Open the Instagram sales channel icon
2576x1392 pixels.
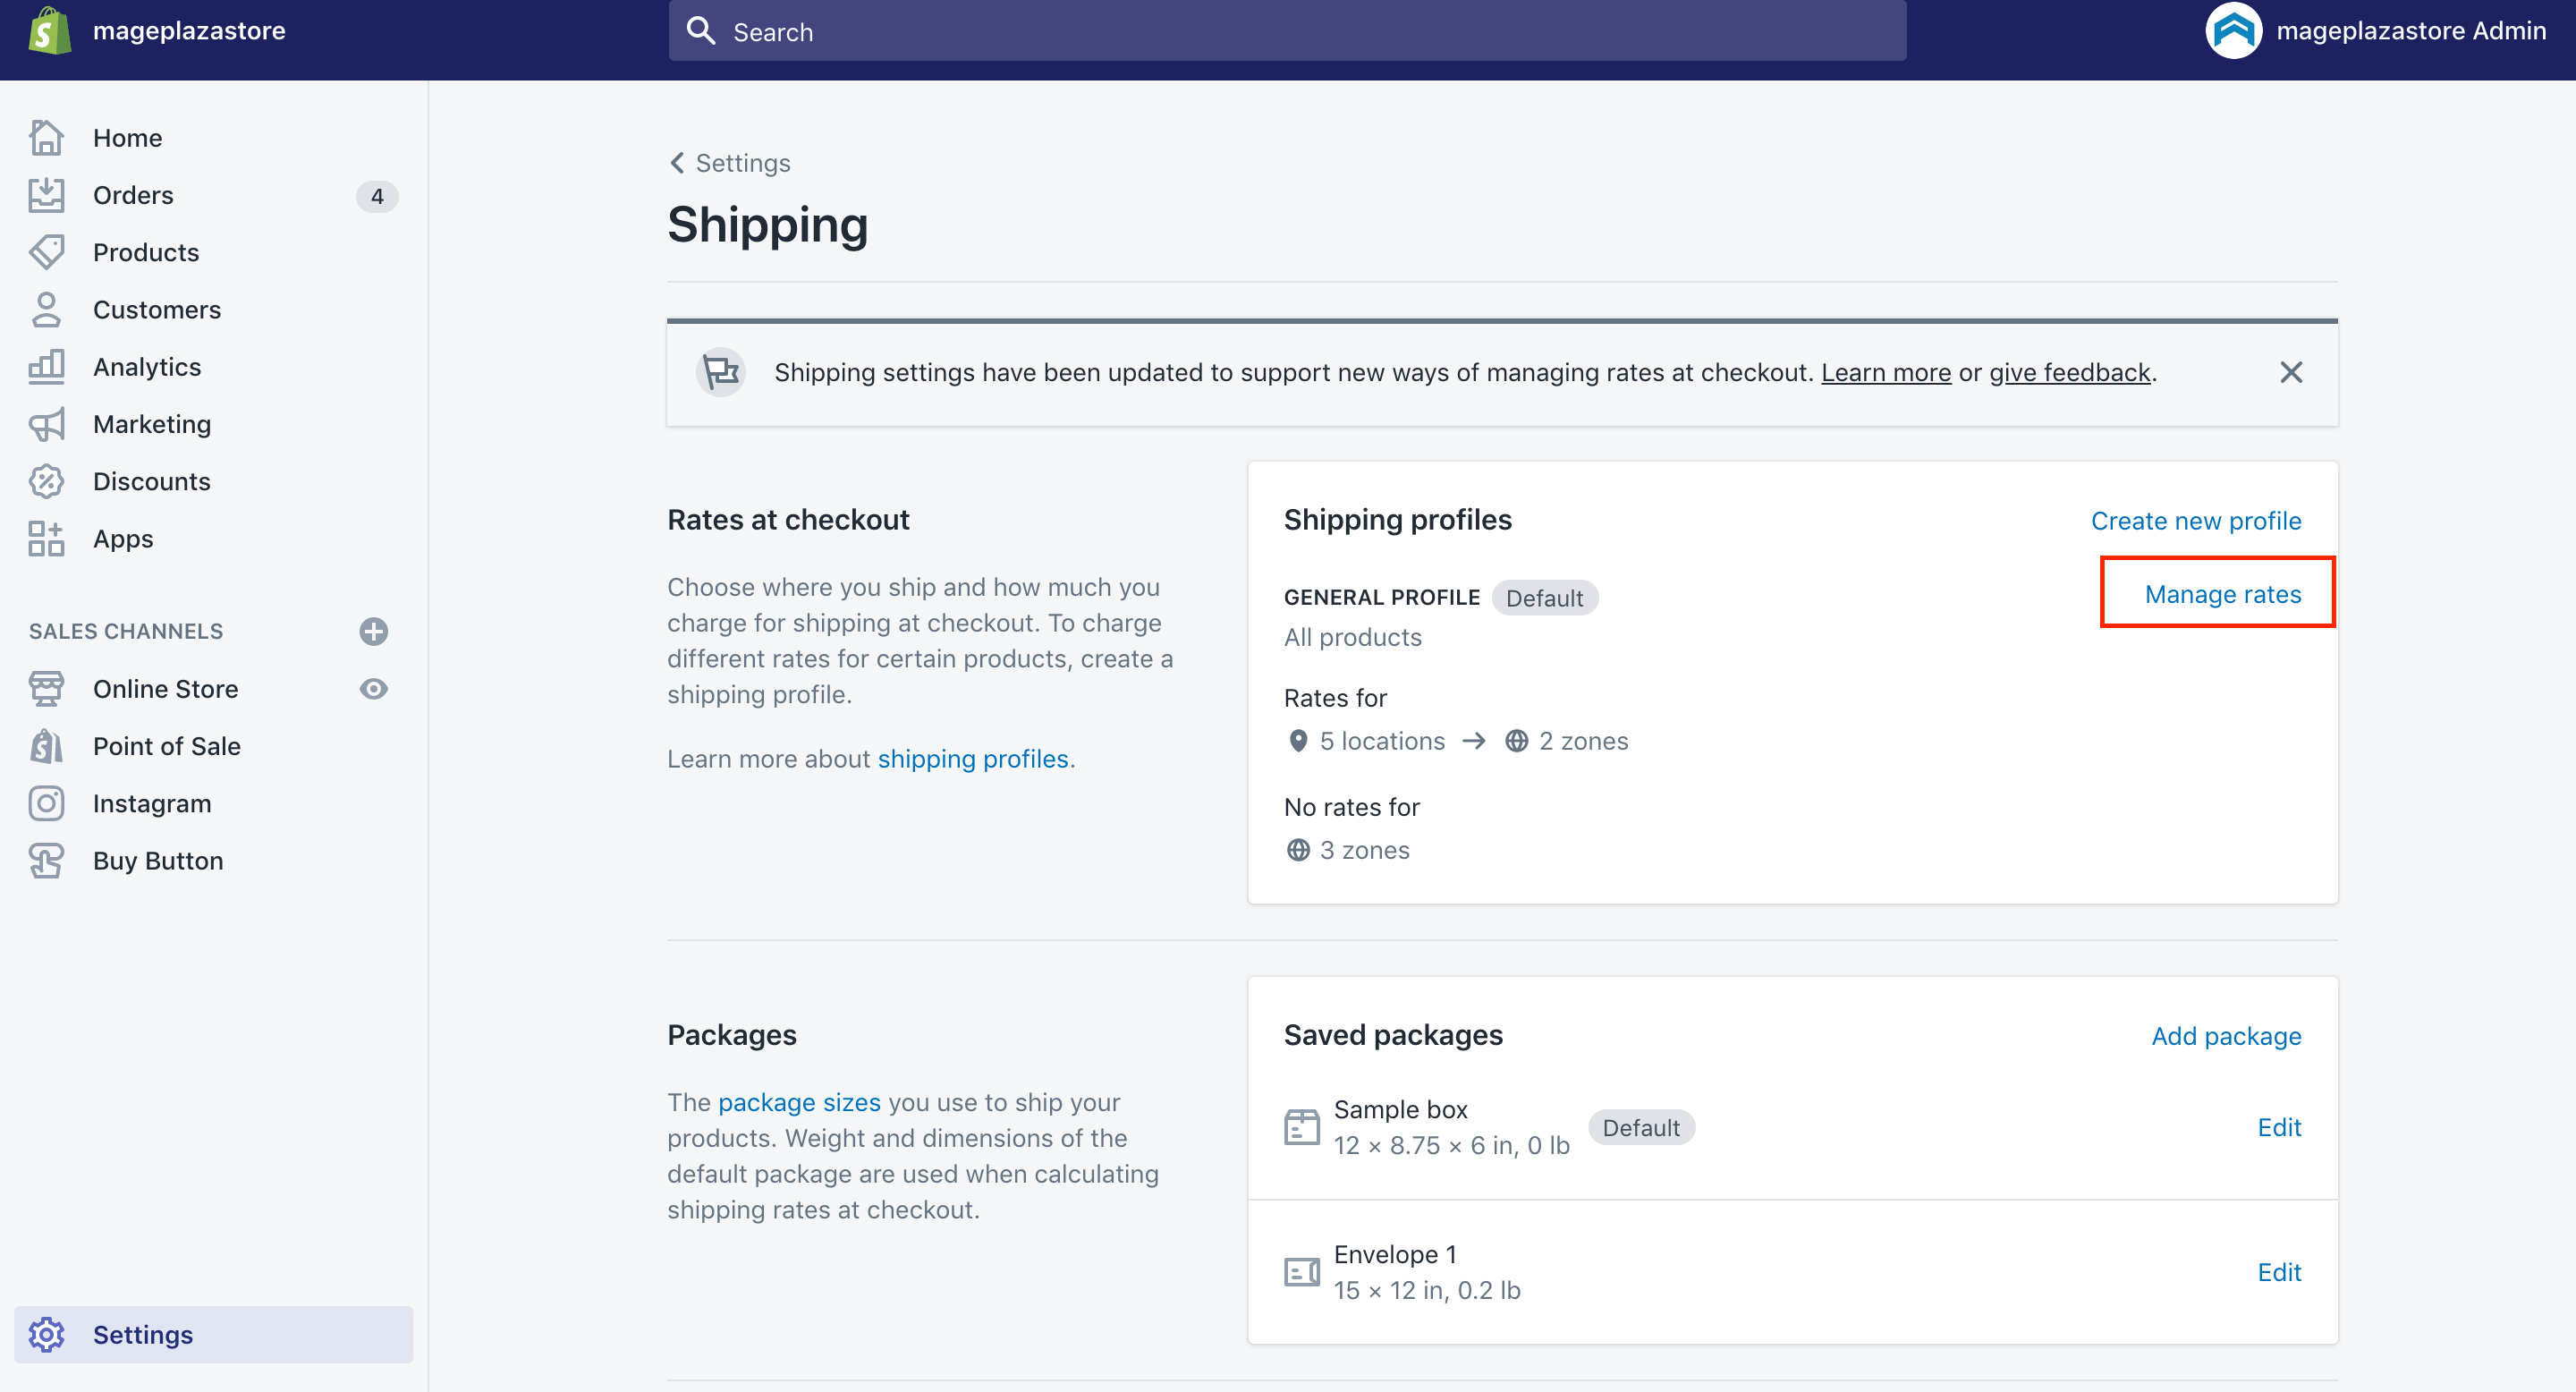(x=47, y=803)
